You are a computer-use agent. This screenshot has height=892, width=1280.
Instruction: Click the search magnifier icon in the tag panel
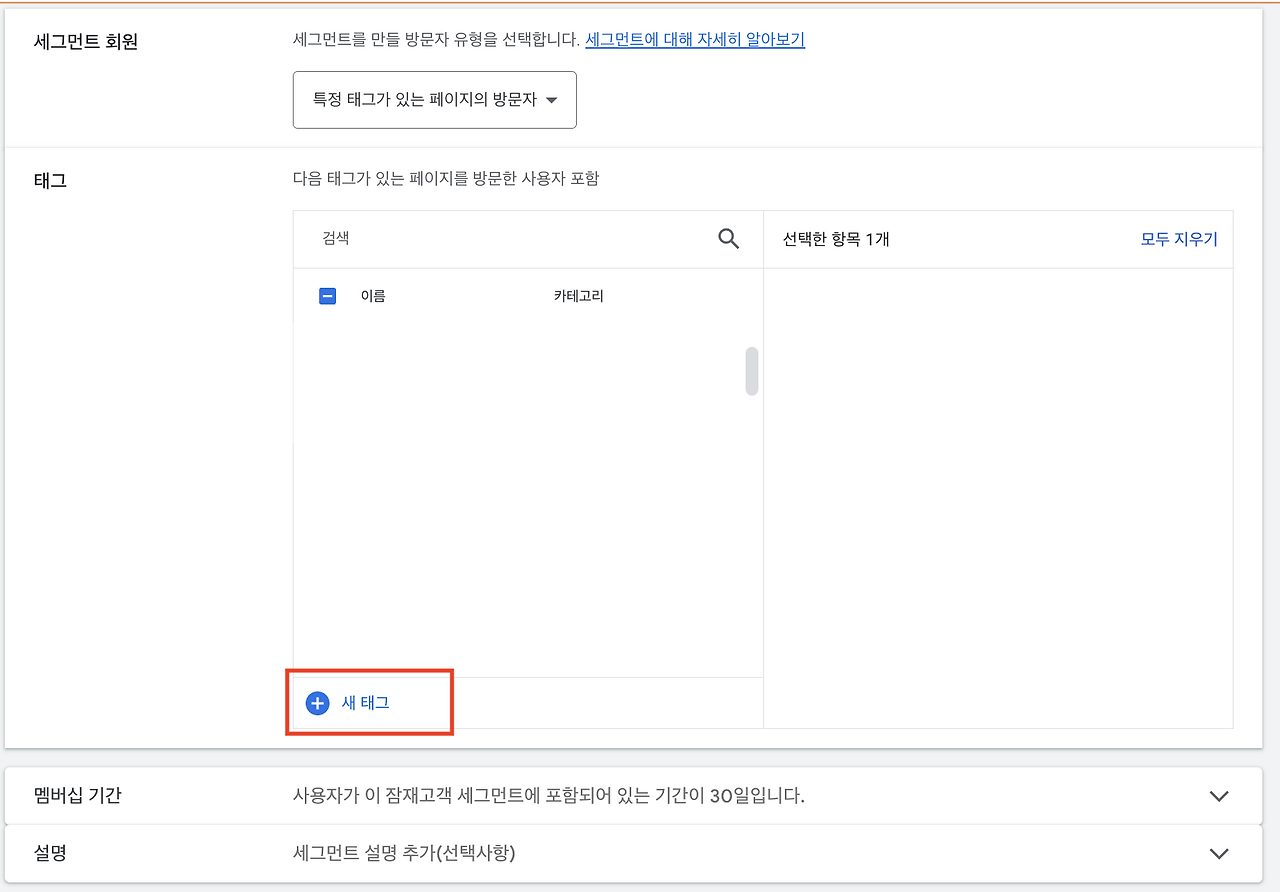click(x=728, y=238)
